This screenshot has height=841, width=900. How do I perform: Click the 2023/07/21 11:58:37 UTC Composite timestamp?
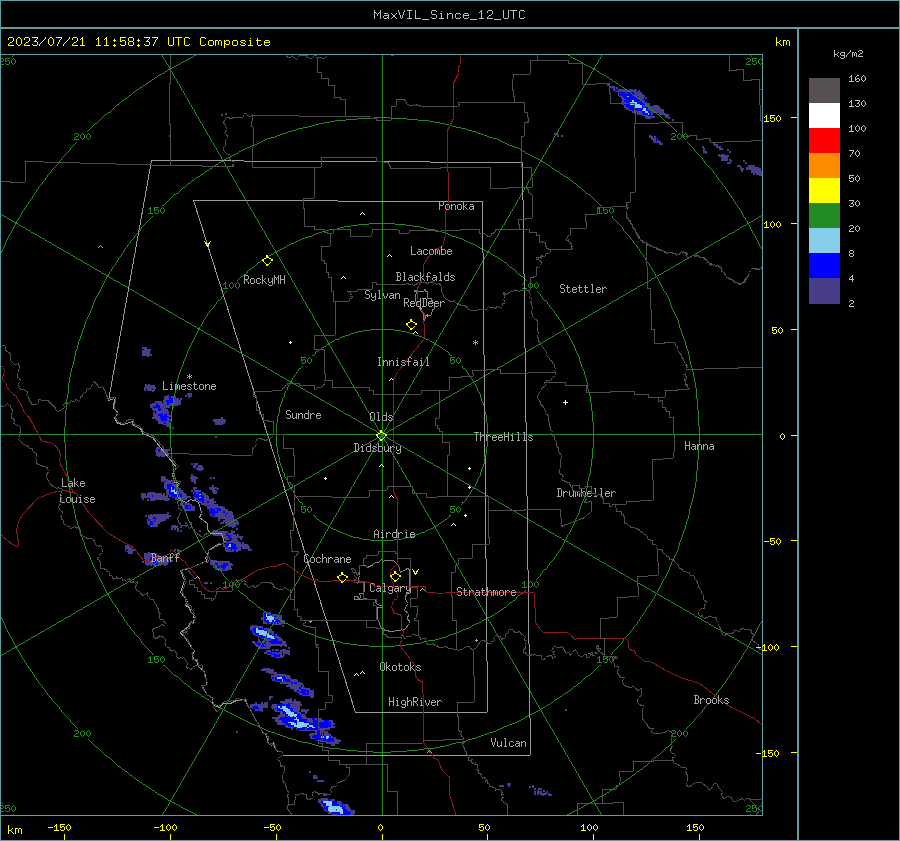[x=138, y=42]
